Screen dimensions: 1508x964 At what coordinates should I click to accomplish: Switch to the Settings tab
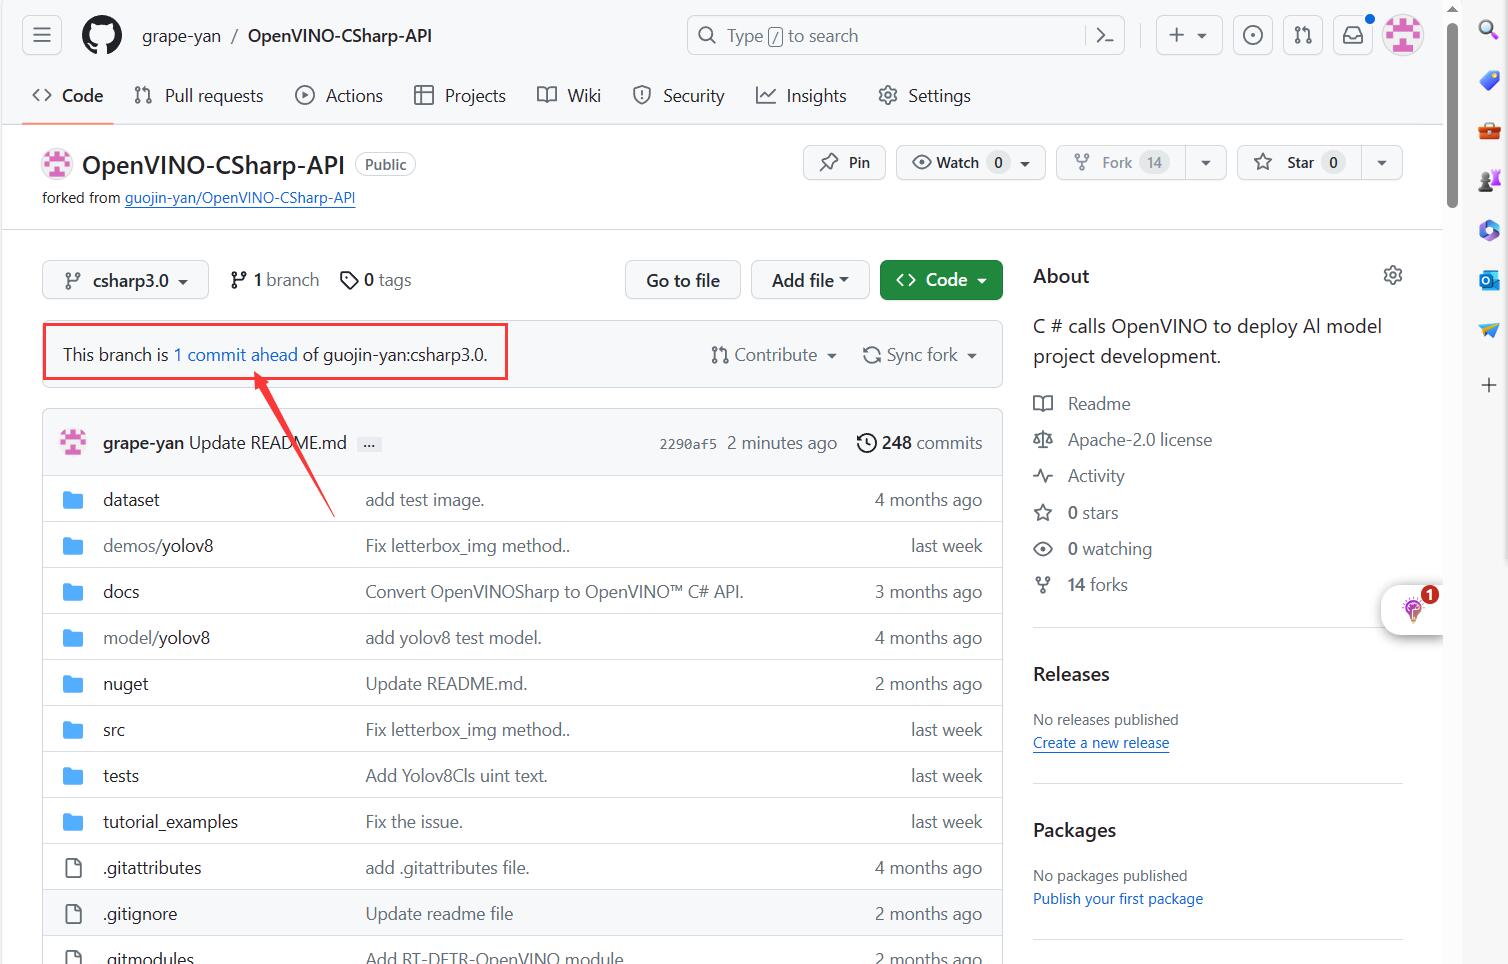[x=924, y=96]
